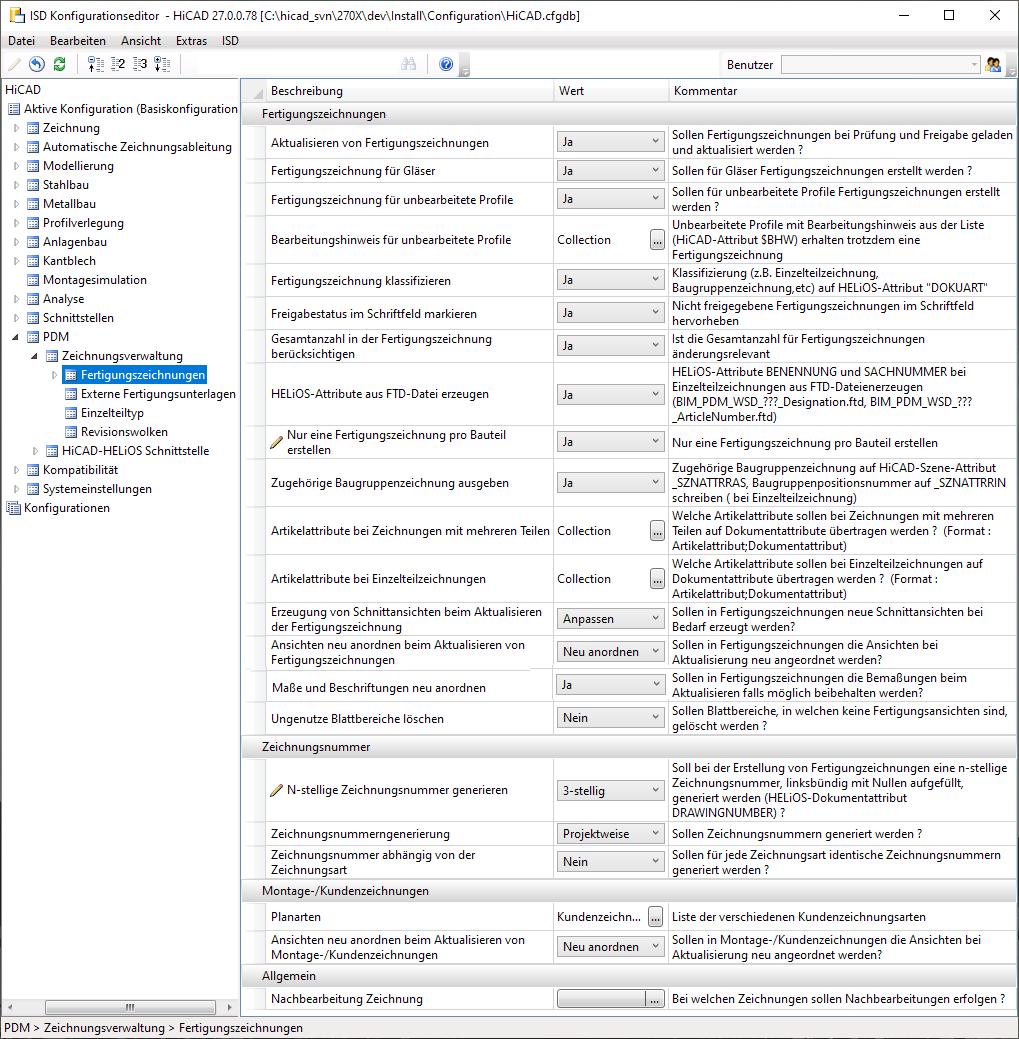This screenshot has height=1039, width=1019.
Task: Select Schnittstellen in the tree
Action: (78, 318)
